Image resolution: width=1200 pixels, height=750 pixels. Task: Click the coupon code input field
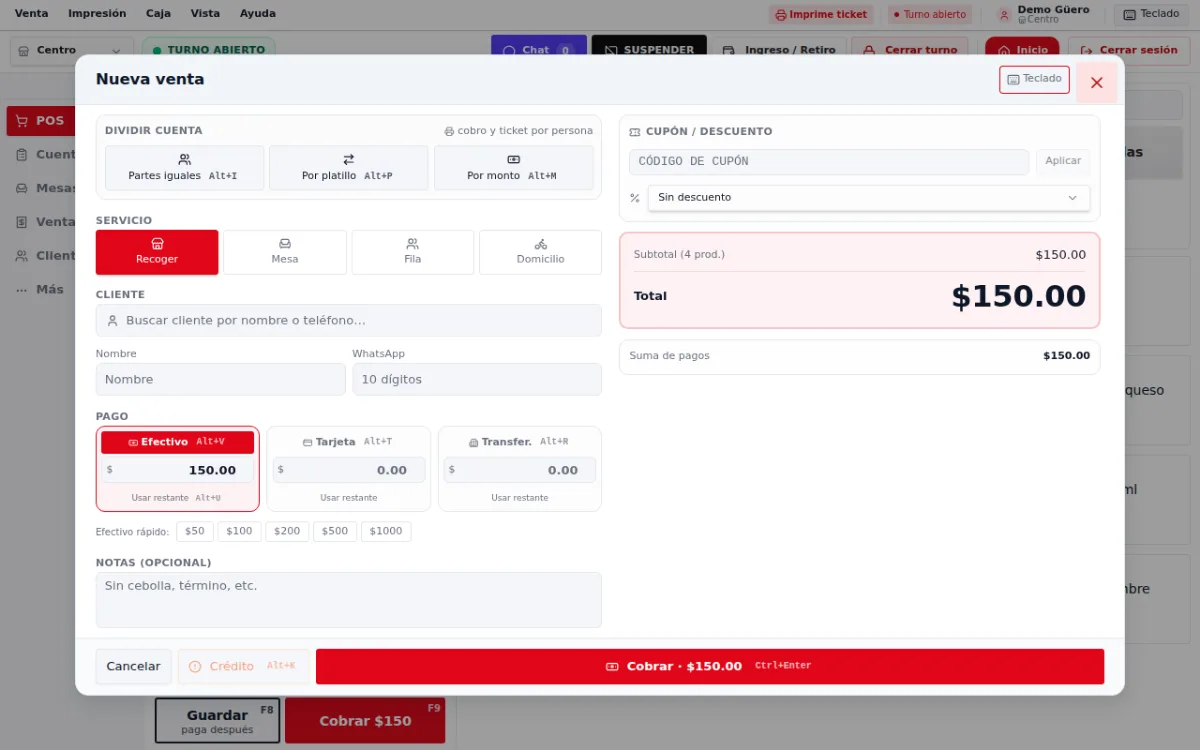(829, 162)
